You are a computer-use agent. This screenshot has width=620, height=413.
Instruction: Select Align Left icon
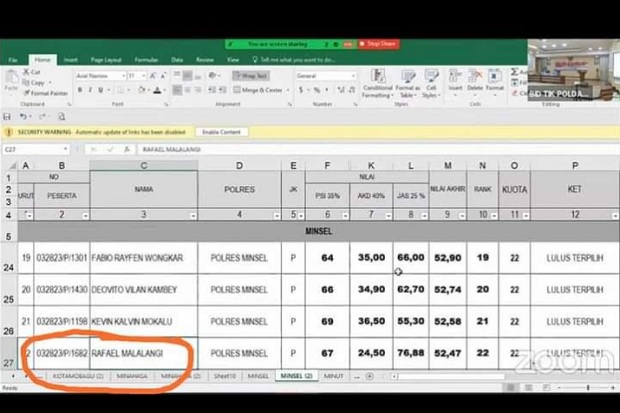click(177, 90)
